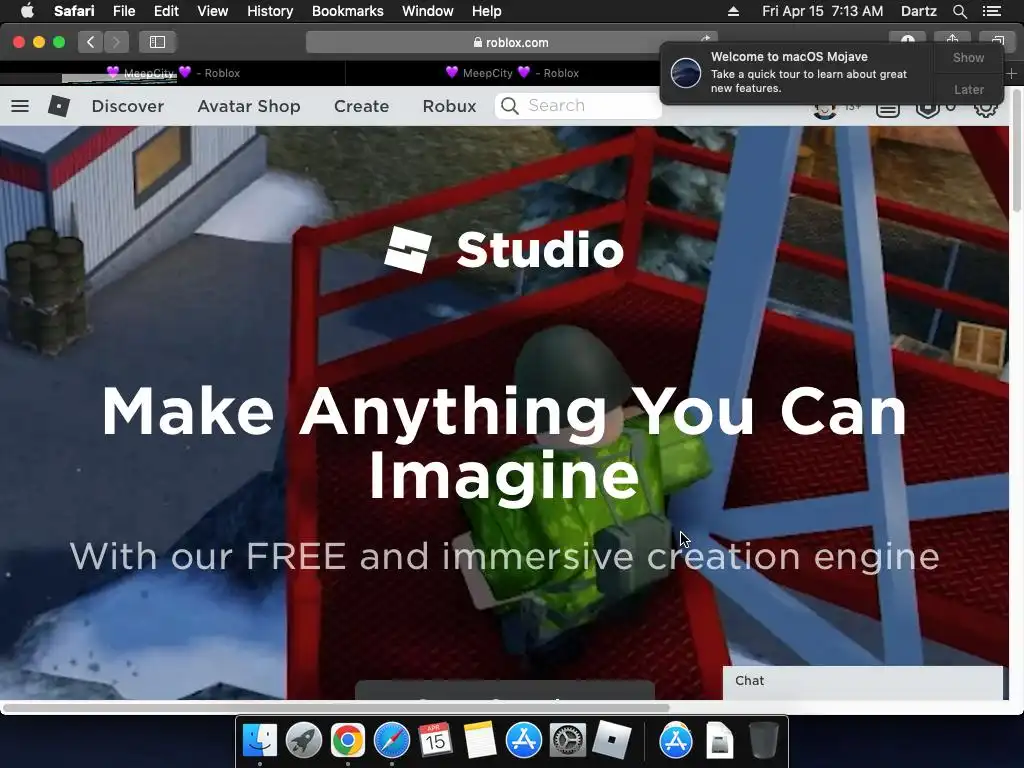
Task: Open the Roblox settings gear icon
Action: click(985, 110)
